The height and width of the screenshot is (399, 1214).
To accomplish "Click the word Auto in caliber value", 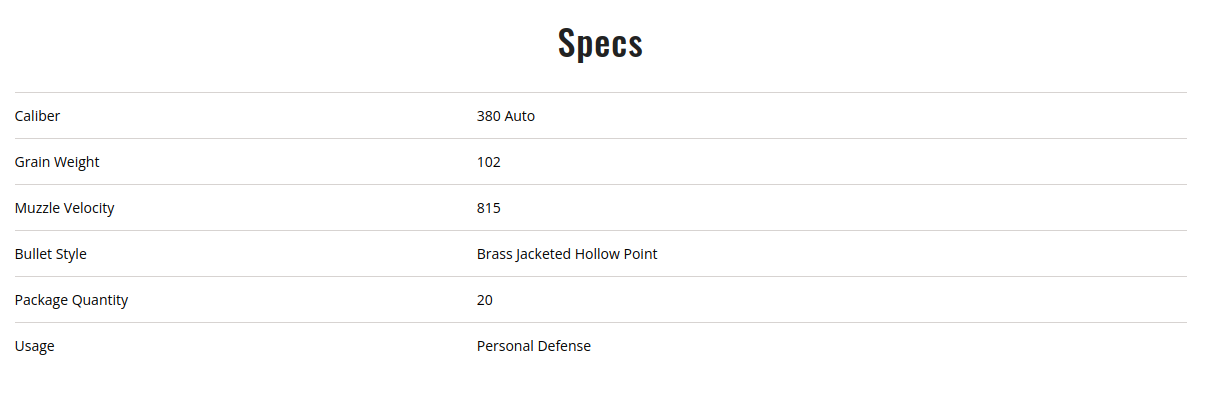I will 520,116.
